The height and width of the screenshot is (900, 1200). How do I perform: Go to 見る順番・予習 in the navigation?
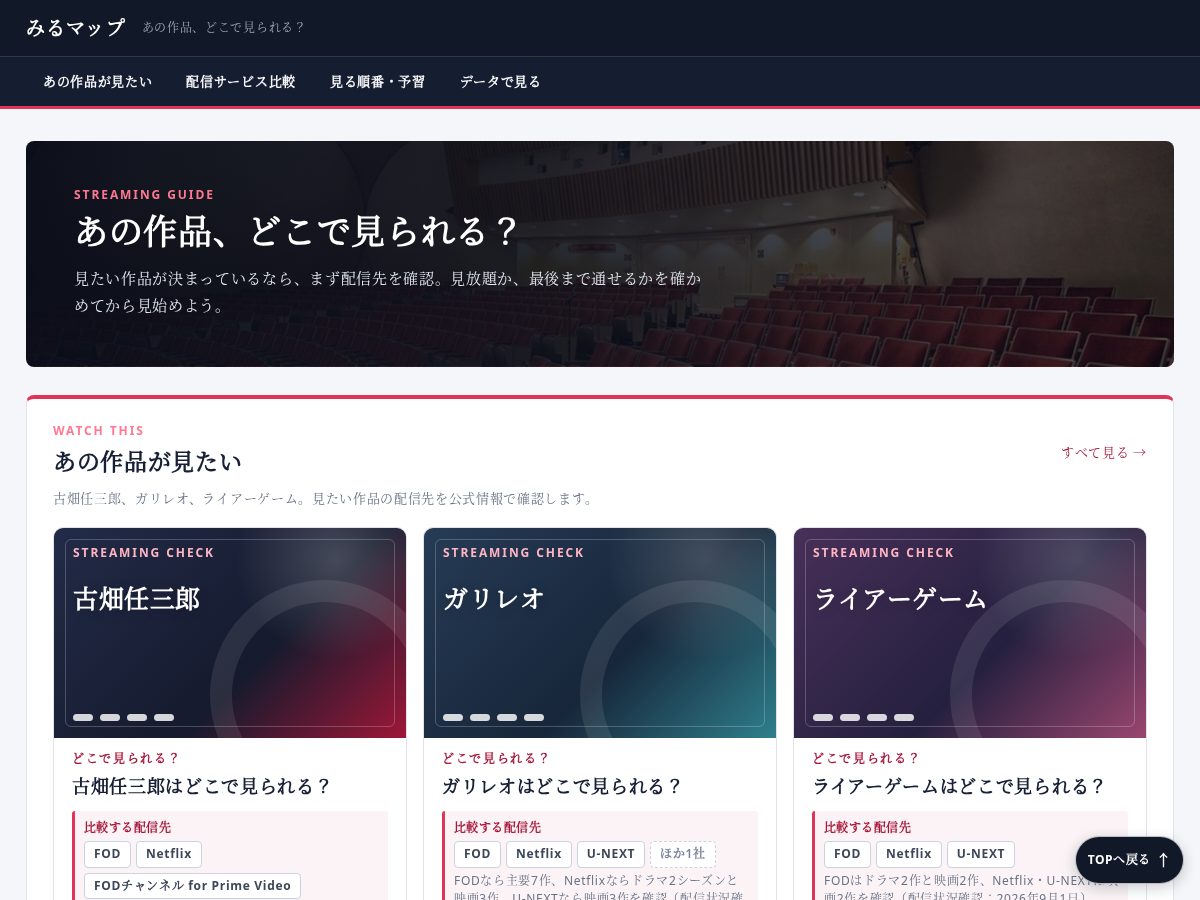[x=377, y=82]
